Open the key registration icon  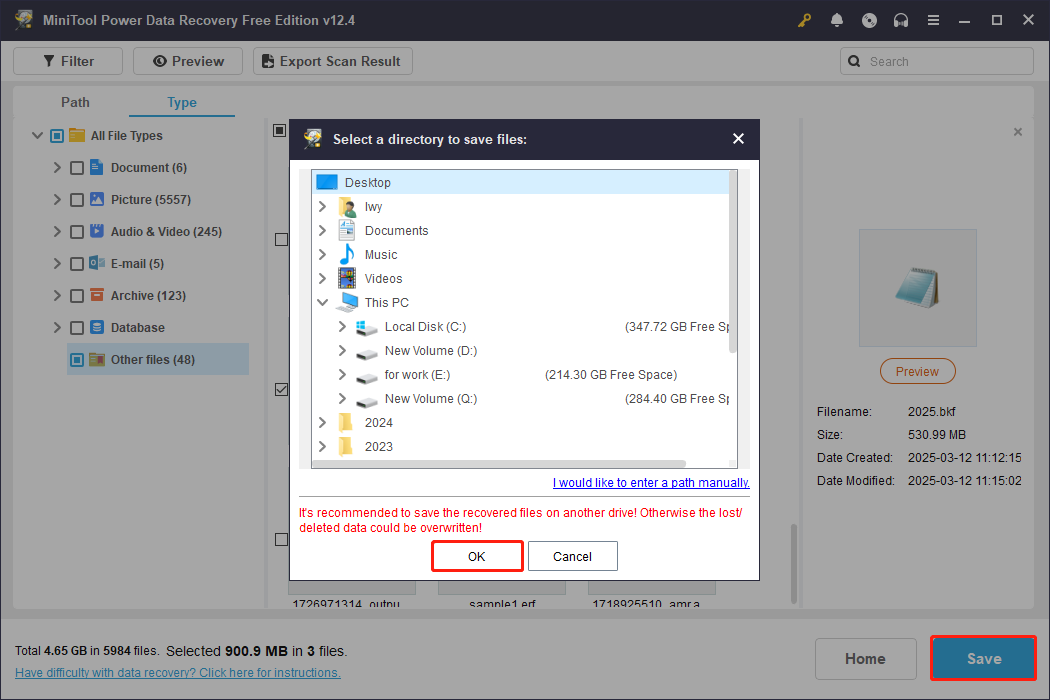804,20
